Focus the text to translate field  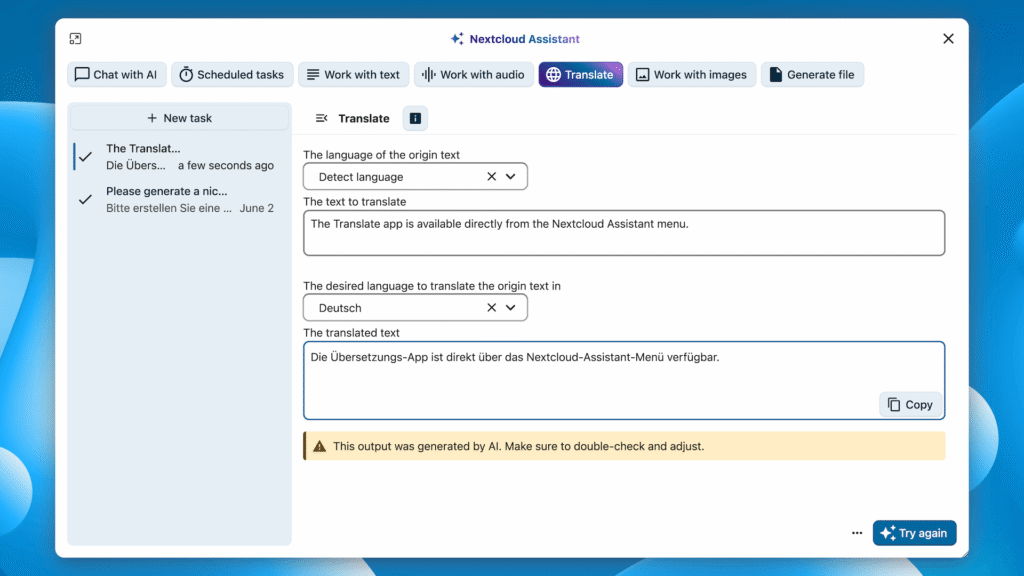pyautogui.click(x=624, y=232)
